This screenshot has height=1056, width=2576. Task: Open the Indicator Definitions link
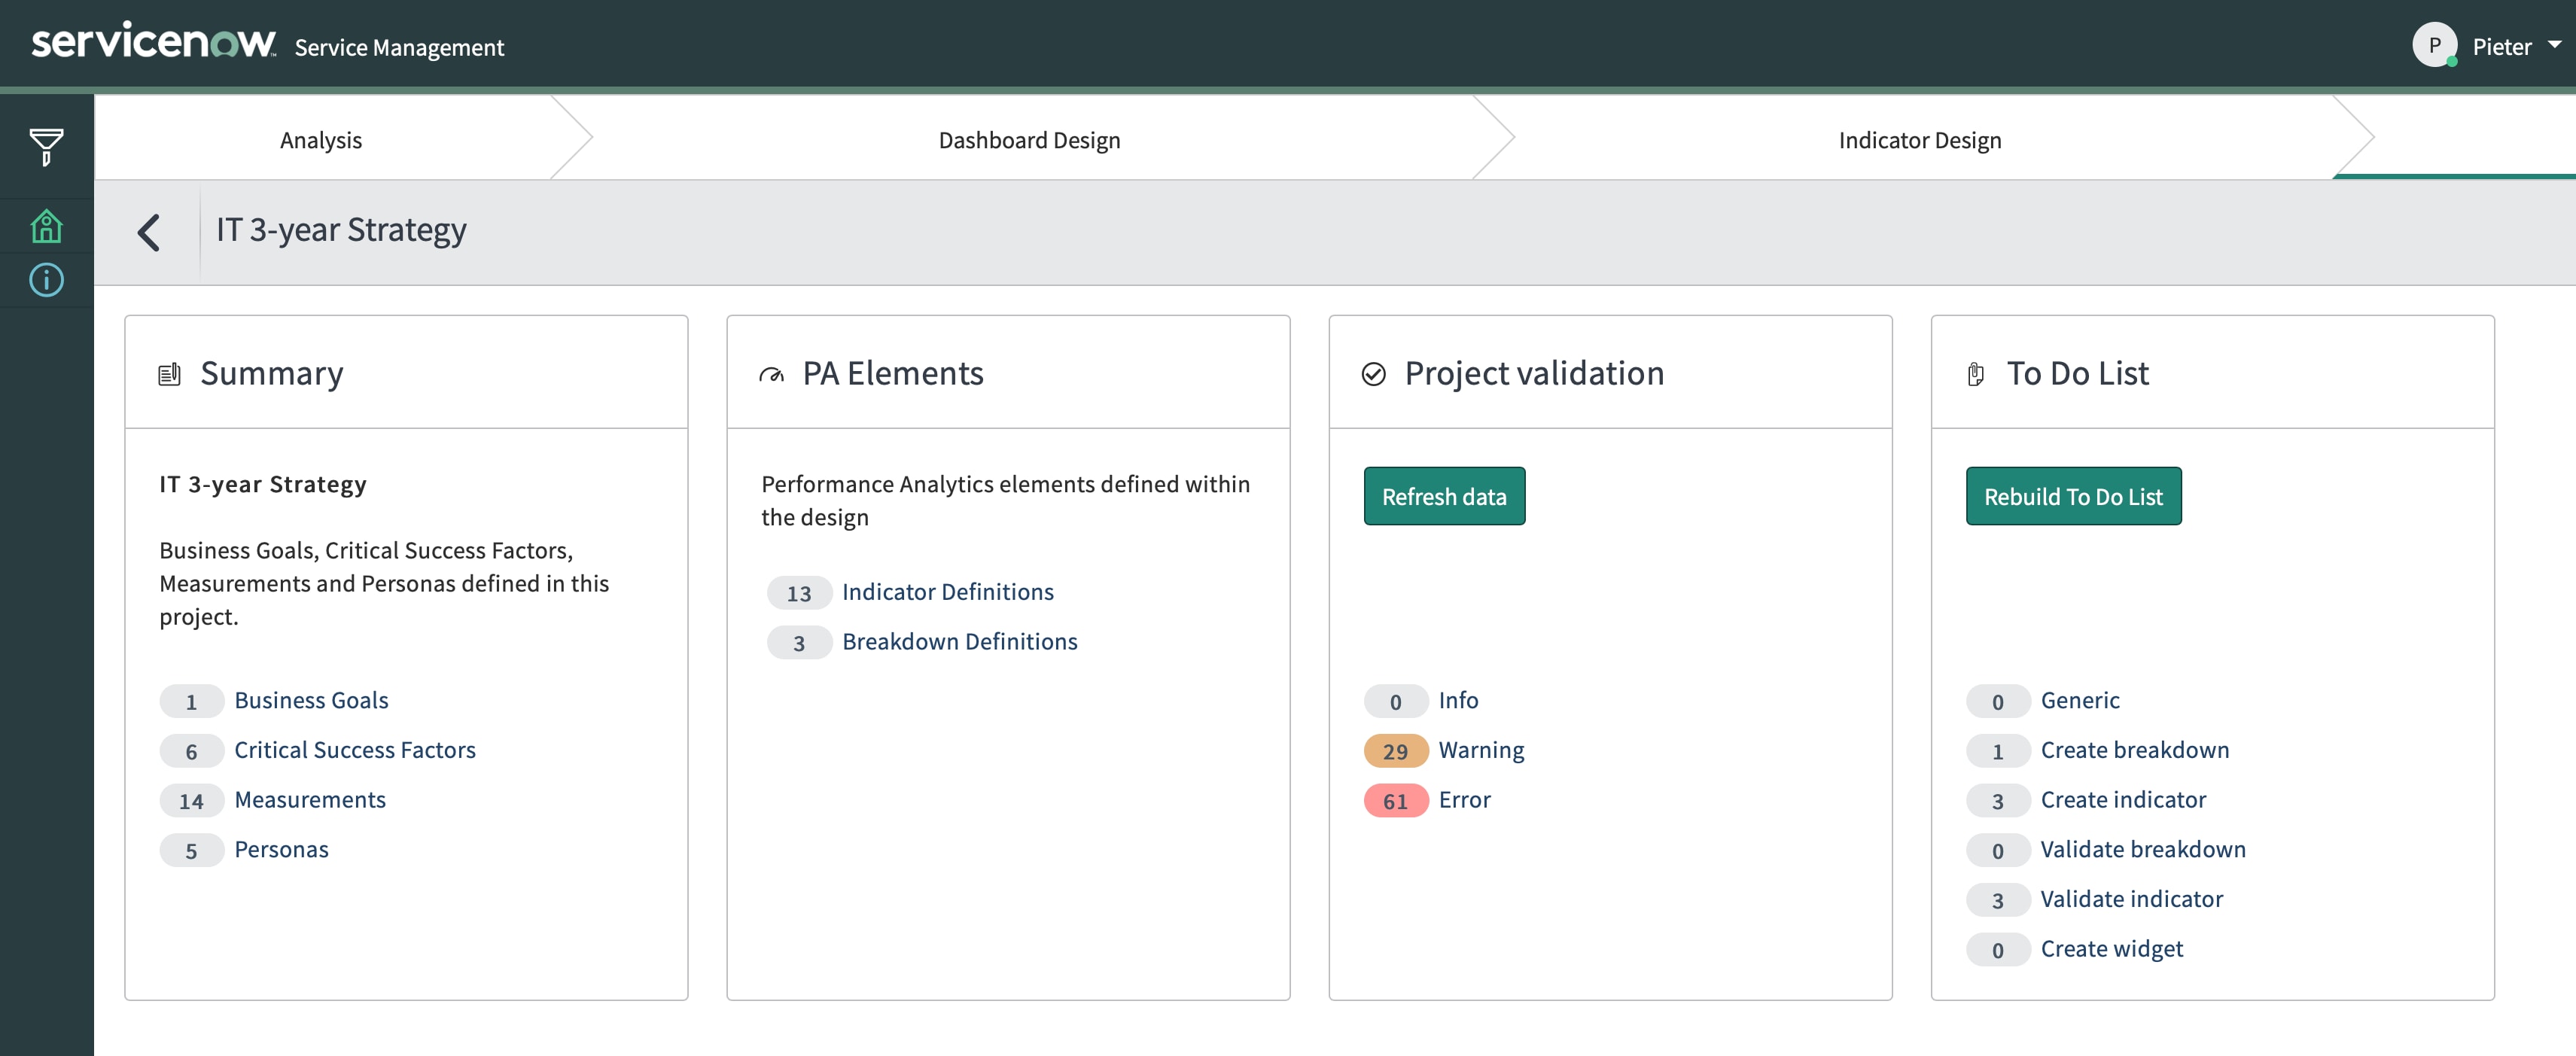(x=947, y=591)
